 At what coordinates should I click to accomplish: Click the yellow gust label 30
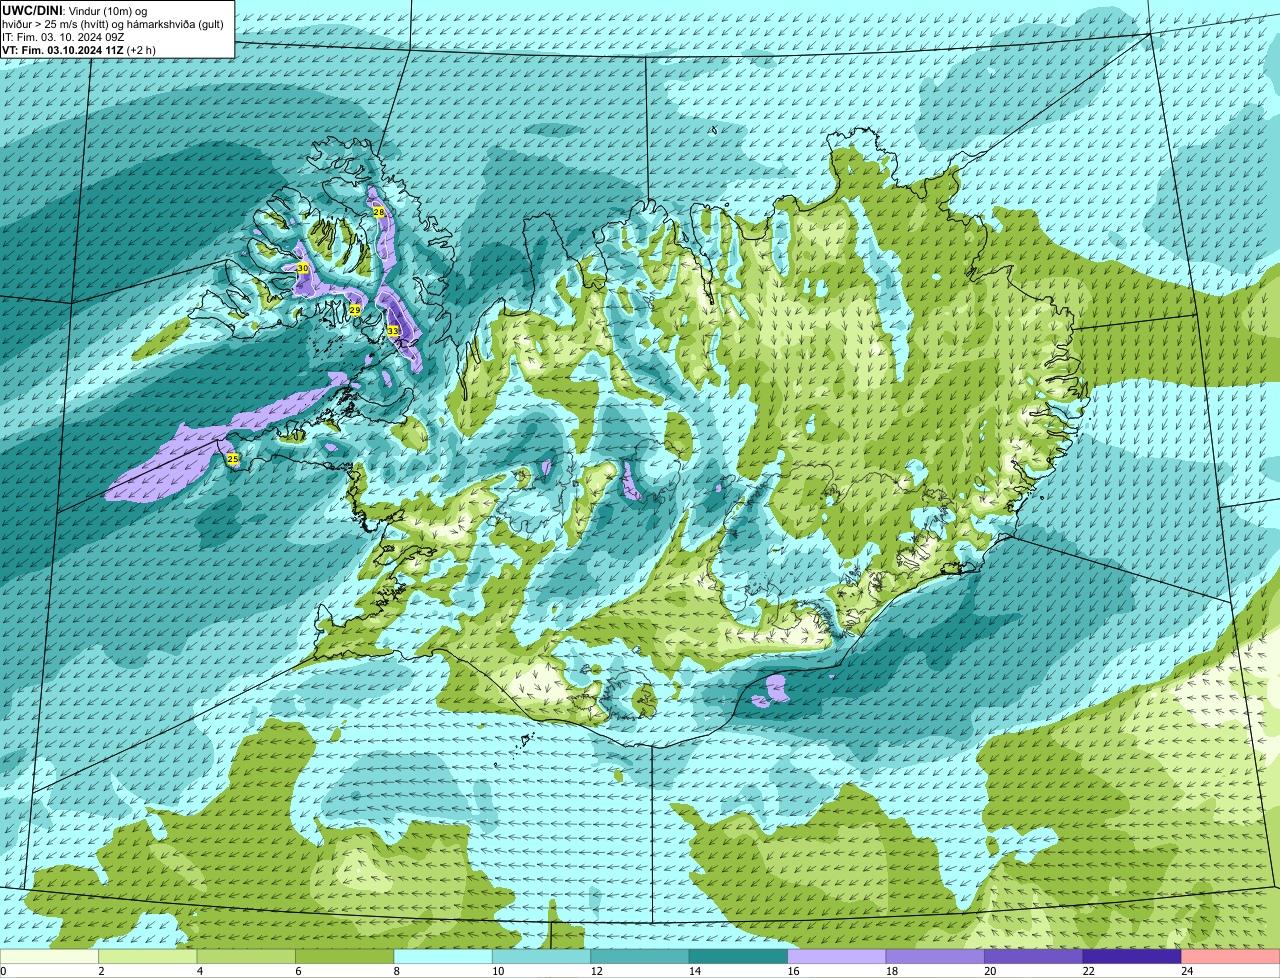coord(302,268)
